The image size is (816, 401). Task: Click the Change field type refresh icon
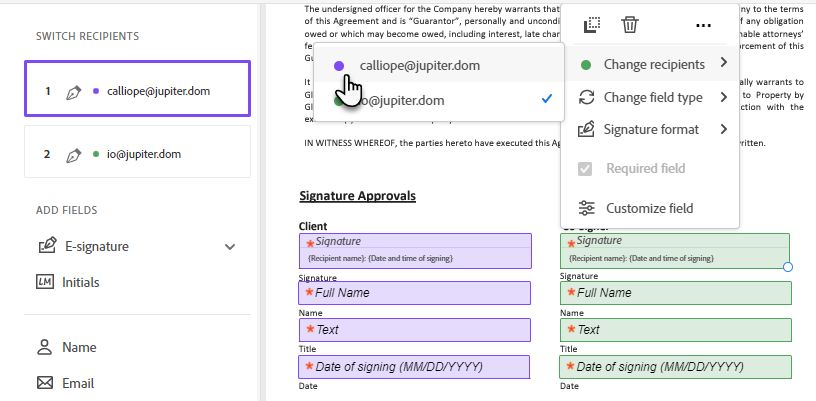tap(586, 97)
